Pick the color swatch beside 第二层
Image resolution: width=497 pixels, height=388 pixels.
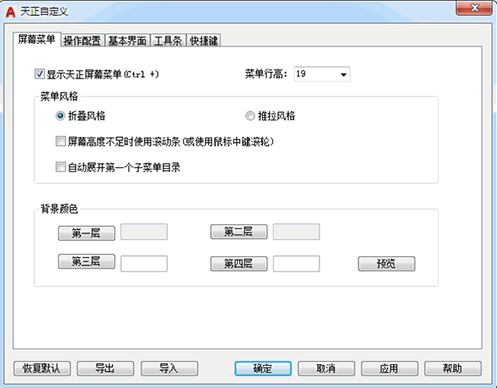click(x=296, y=232)
